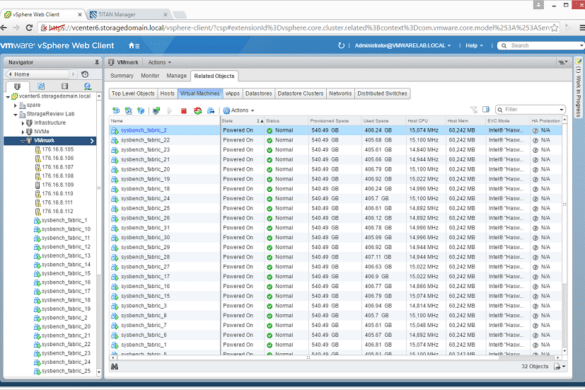Screen dimensions: 585x390
Task: Click inside the Filter input field
Action: (x=531, y=109)
